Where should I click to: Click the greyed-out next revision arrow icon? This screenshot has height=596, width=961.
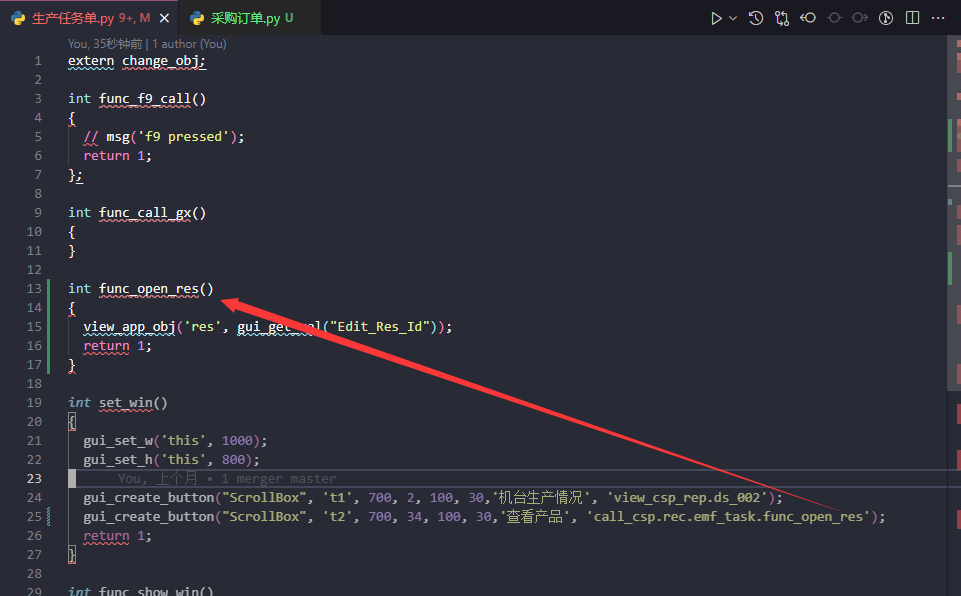pyautogui.click(x=860, y=18)
